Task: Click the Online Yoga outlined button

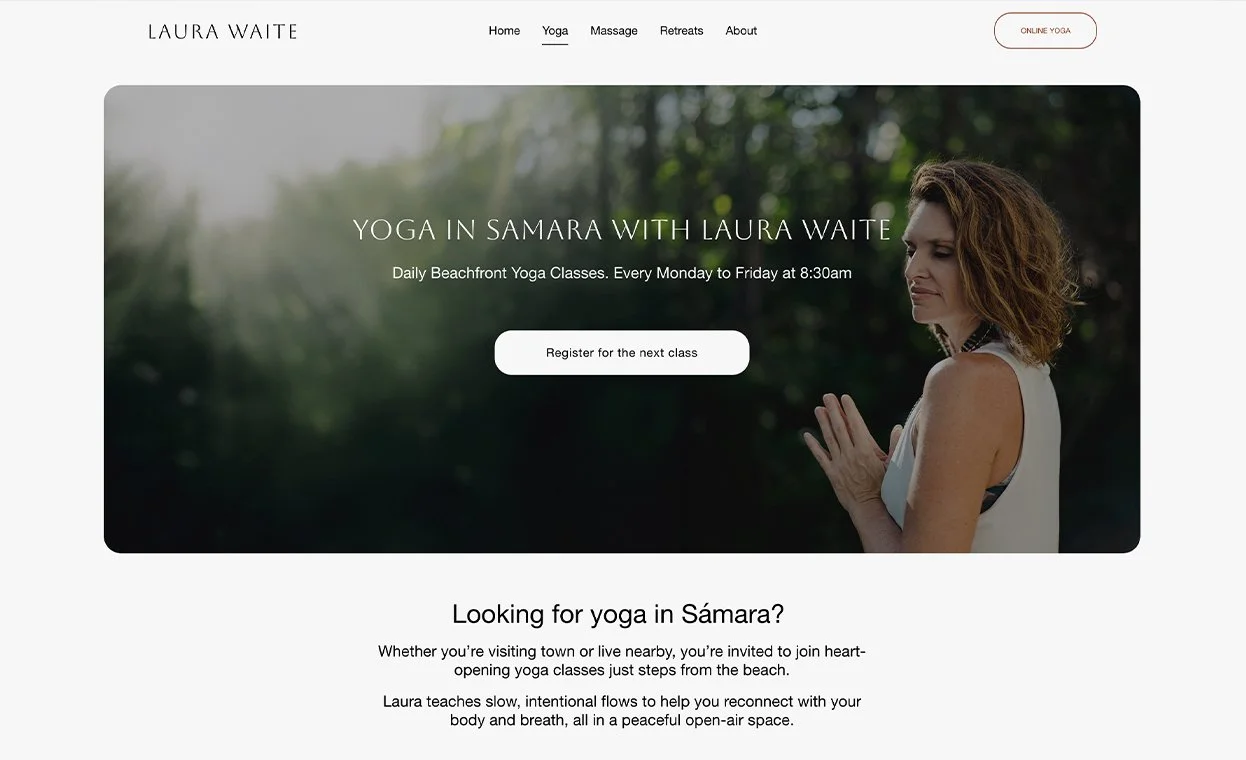Action: point(1045,31)
